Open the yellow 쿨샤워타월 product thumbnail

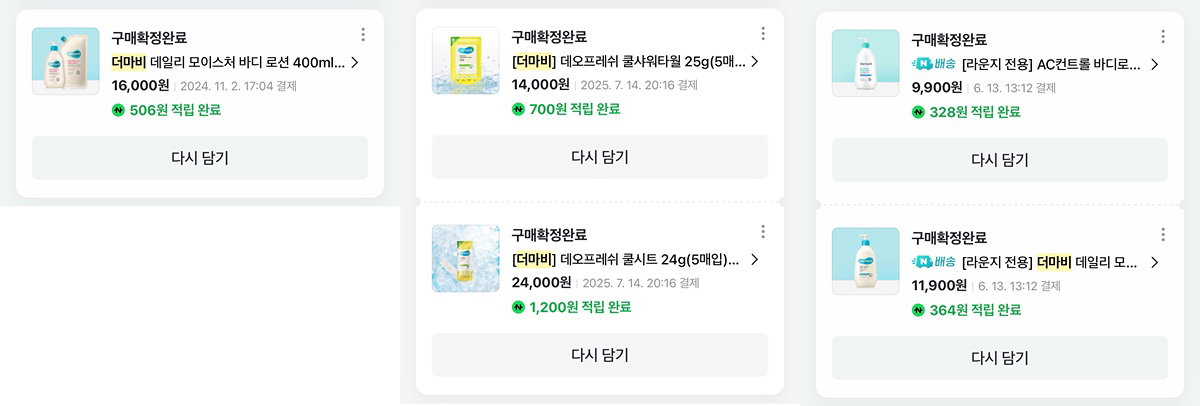click(466, 61)
